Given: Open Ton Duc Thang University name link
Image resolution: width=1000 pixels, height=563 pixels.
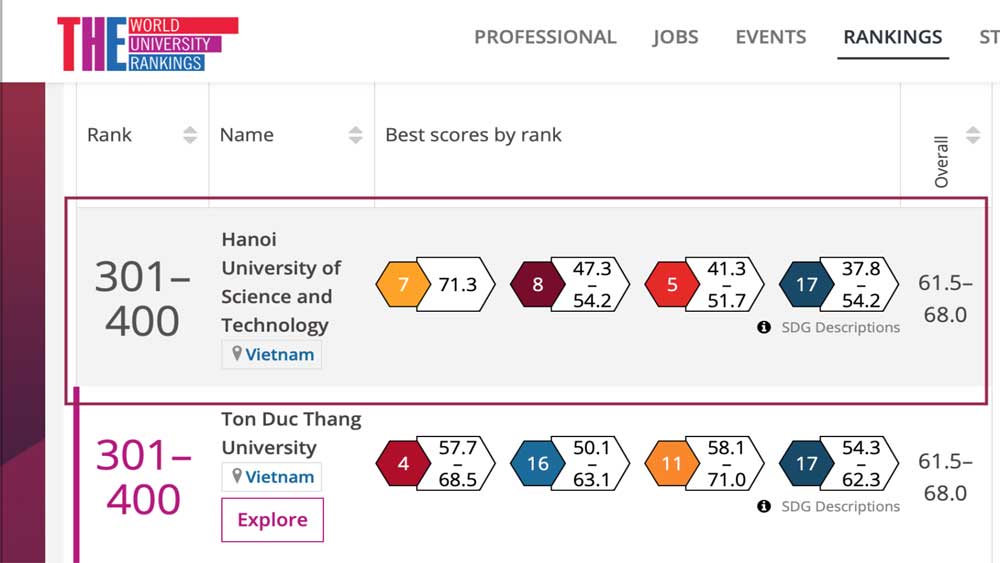Looking at the screenshot, I should [291, 433].
